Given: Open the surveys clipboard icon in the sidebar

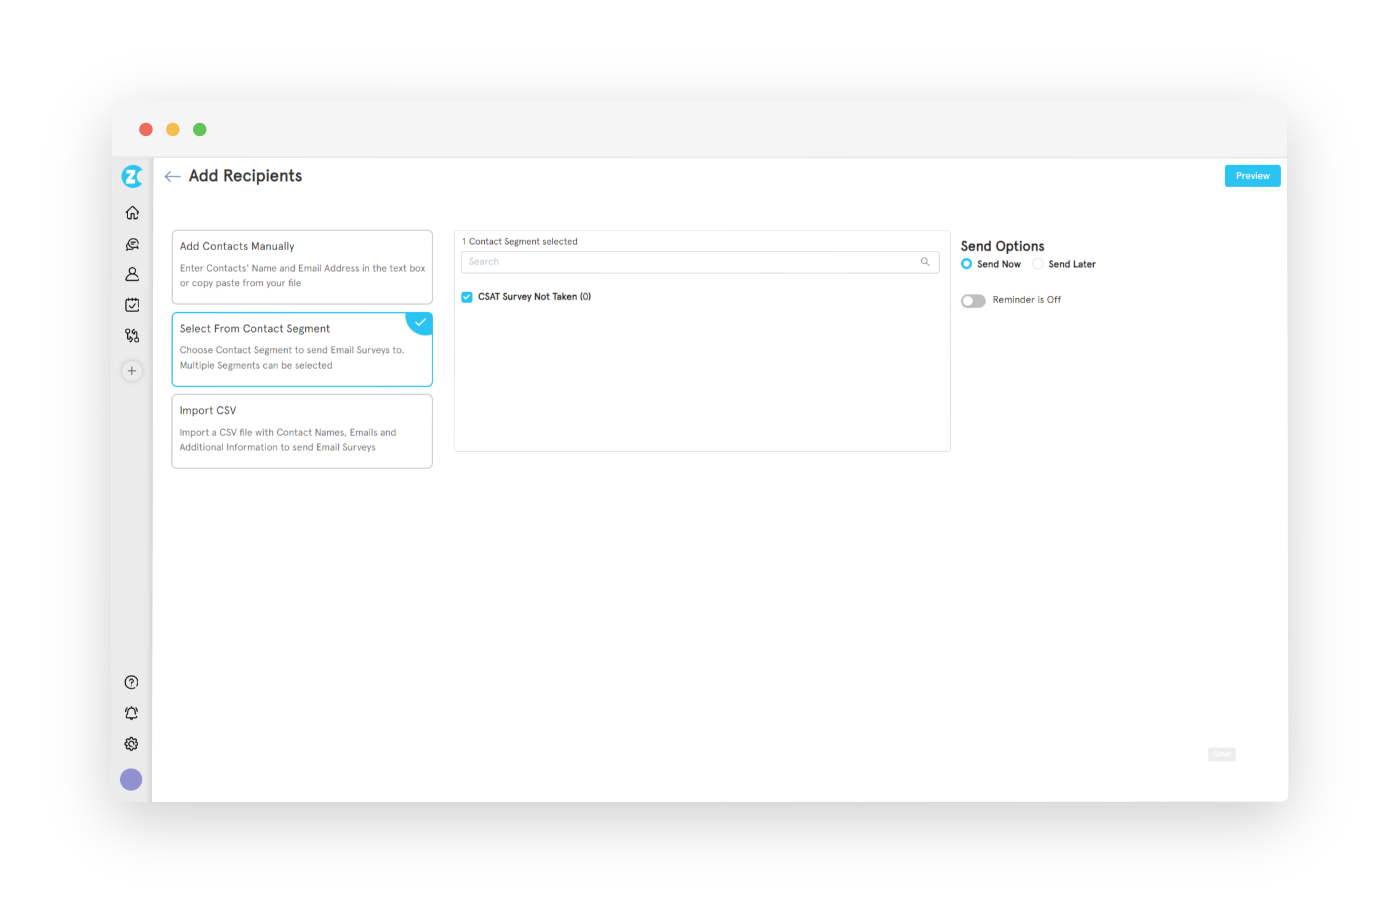Looking at the screenshot, I should pyautogui.click(x=131, y=304).
